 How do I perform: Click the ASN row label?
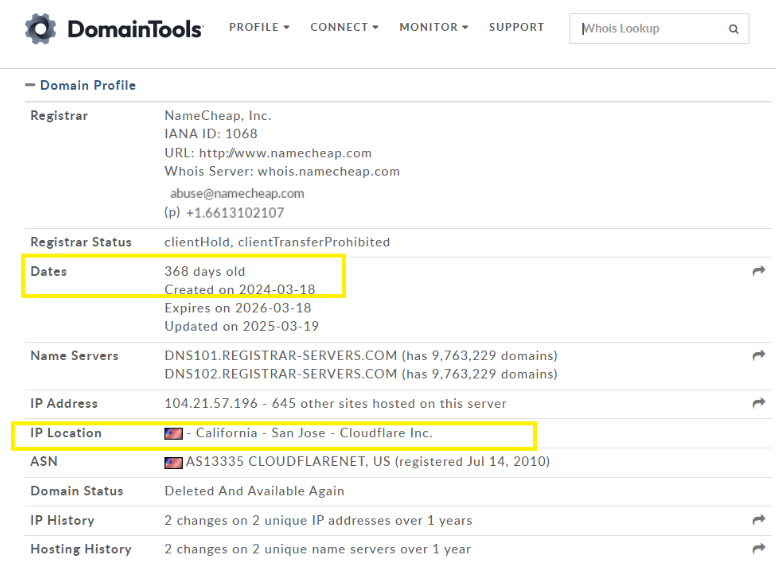tap(44, 462)
